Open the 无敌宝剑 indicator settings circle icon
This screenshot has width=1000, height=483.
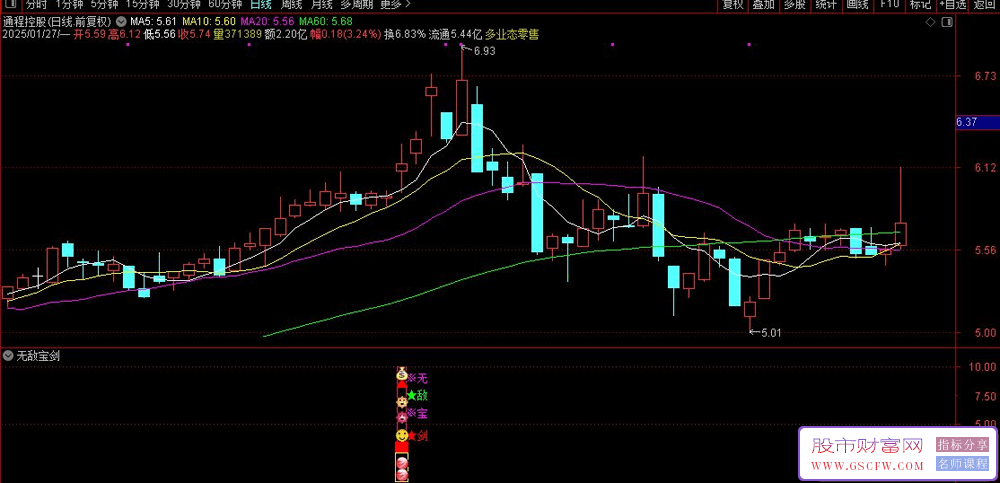pyautogui.click(x=8, y=357)
